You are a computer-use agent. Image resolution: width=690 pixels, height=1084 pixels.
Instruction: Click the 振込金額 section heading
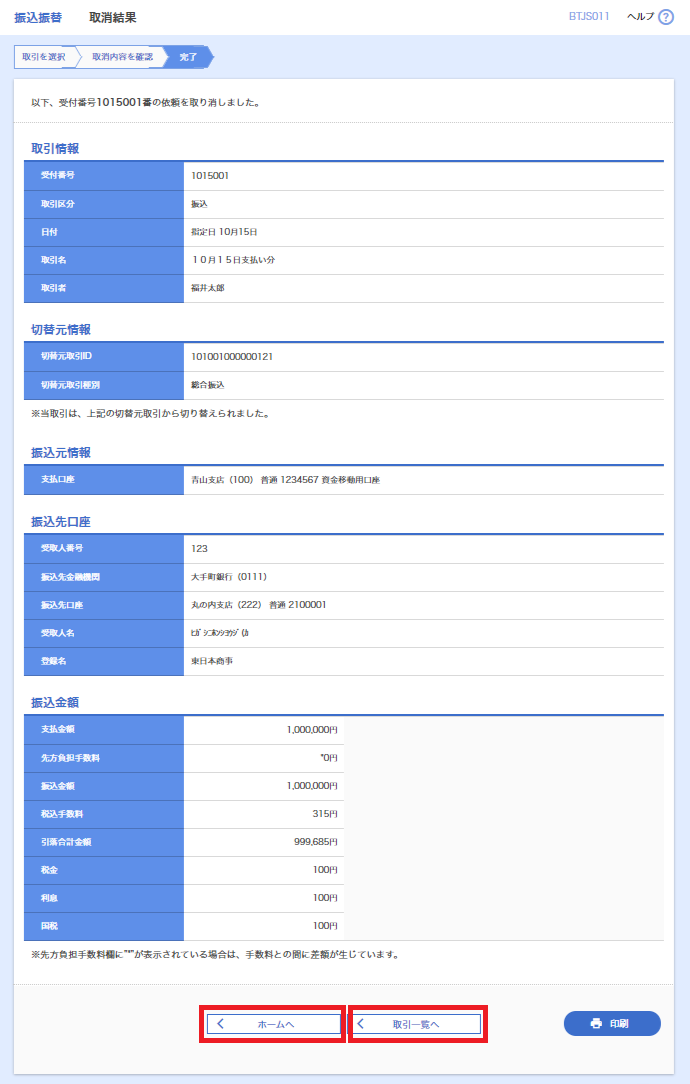click(x=55, y=702)
